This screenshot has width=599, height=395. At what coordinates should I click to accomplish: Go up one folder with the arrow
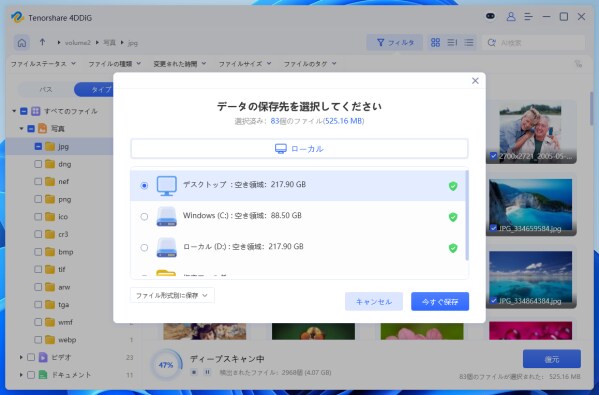pyautogui.click(x=42, y=42)
